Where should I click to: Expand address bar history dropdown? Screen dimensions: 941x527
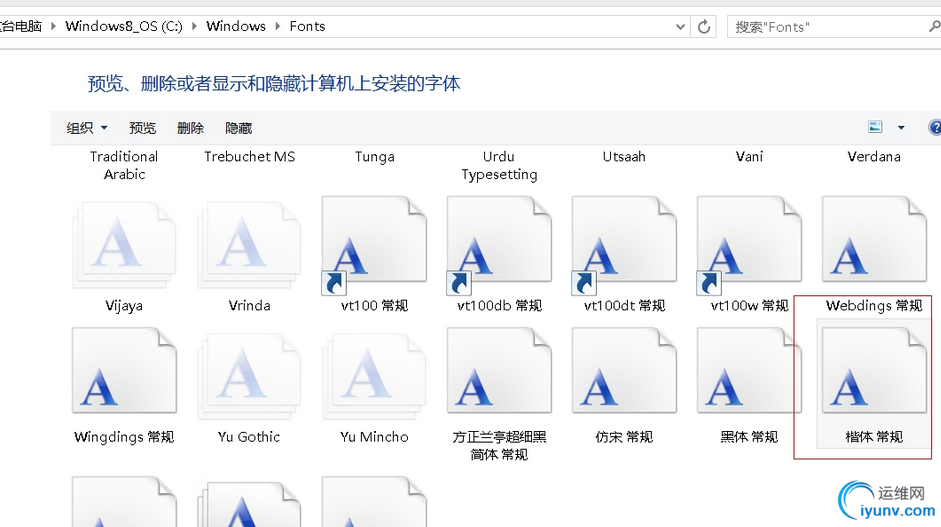[680, 26]
